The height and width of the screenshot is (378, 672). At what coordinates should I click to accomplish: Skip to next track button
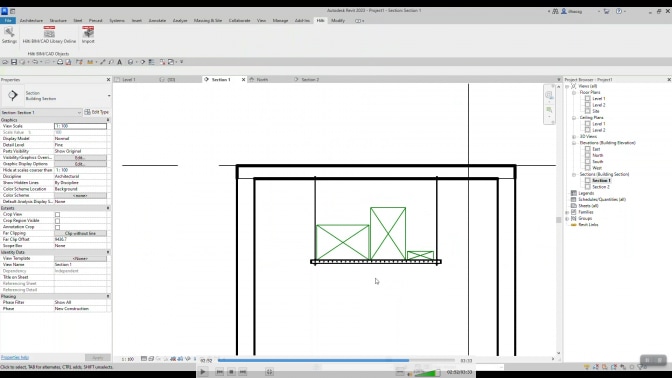pos(243,372)
